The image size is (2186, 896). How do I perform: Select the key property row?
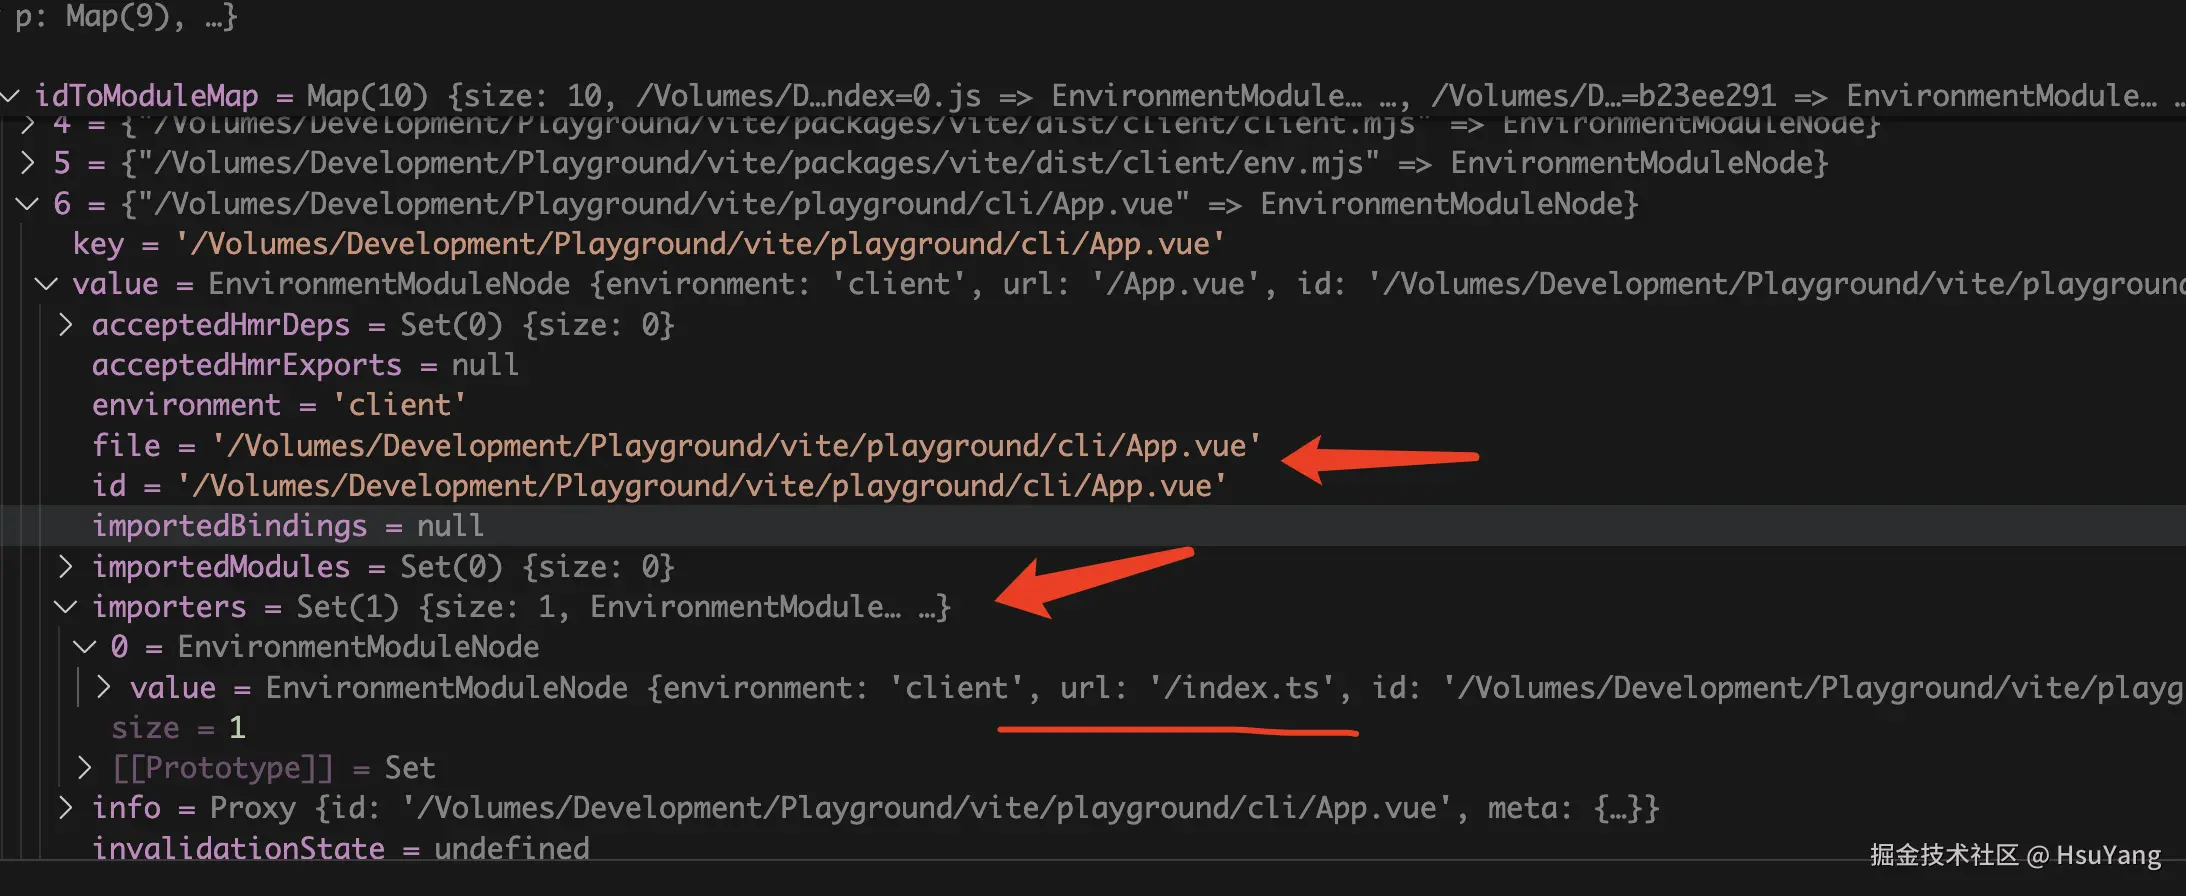coord(98,244)
